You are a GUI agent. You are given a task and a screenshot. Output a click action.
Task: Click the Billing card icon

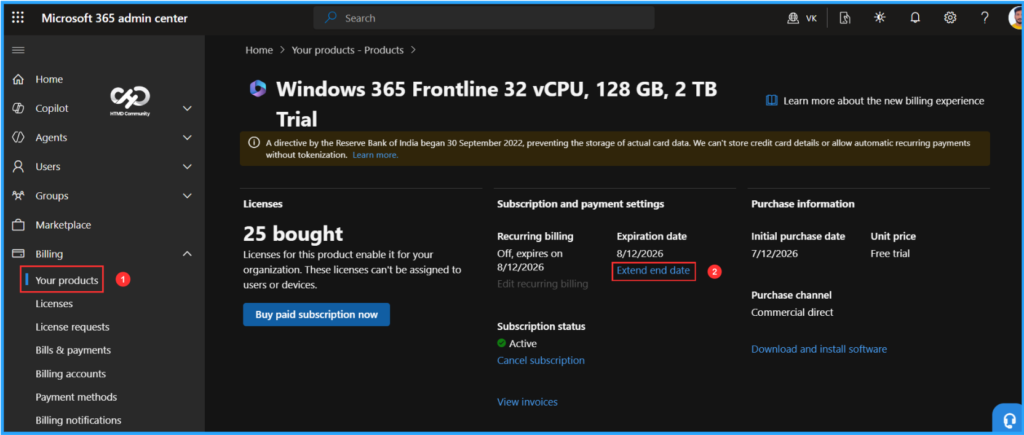18,253
